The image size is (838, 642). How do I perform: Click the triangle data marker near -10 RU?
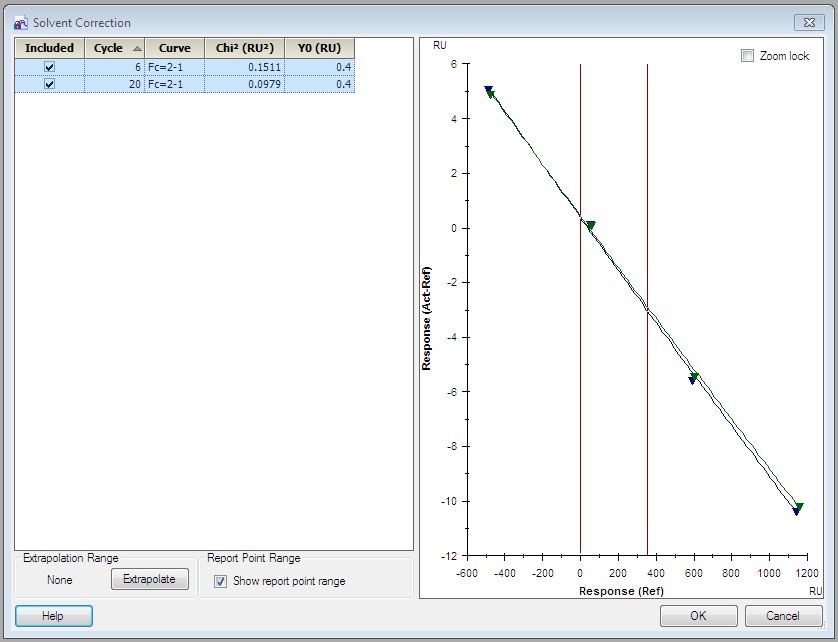tap(798, 509)
